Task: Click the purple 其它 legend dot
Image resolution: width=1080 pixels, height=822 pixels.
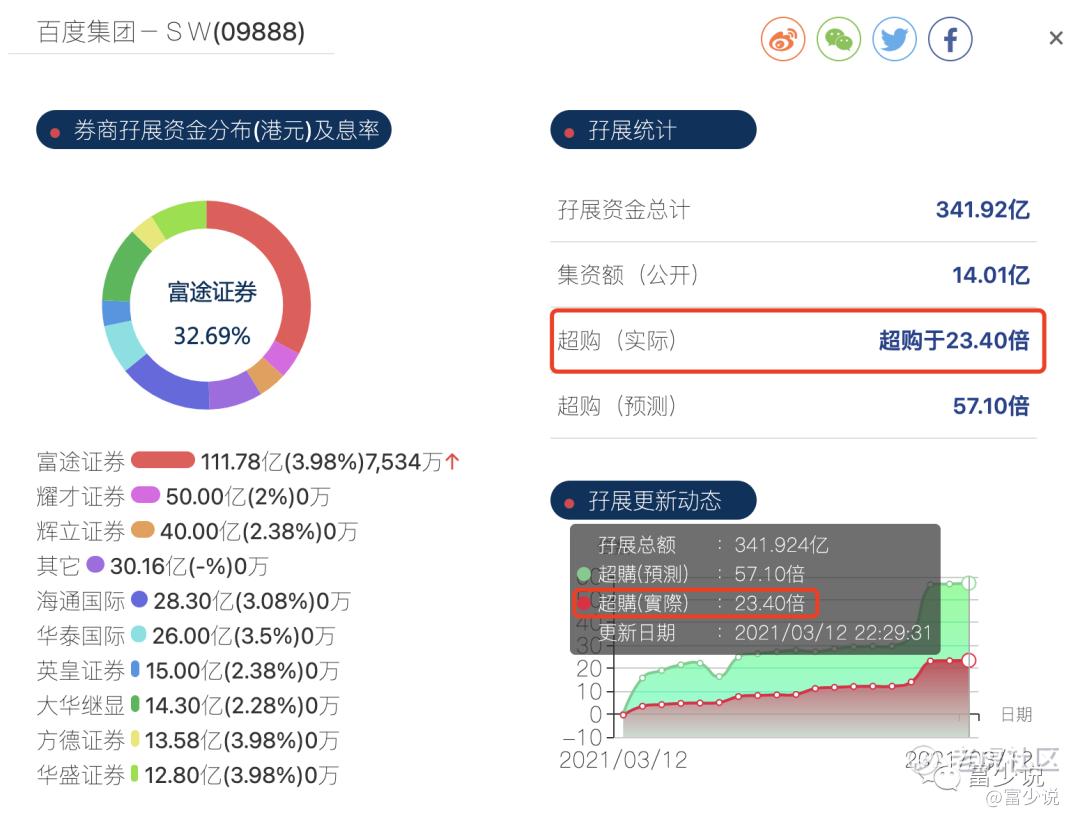Action: tap(95, 565)
